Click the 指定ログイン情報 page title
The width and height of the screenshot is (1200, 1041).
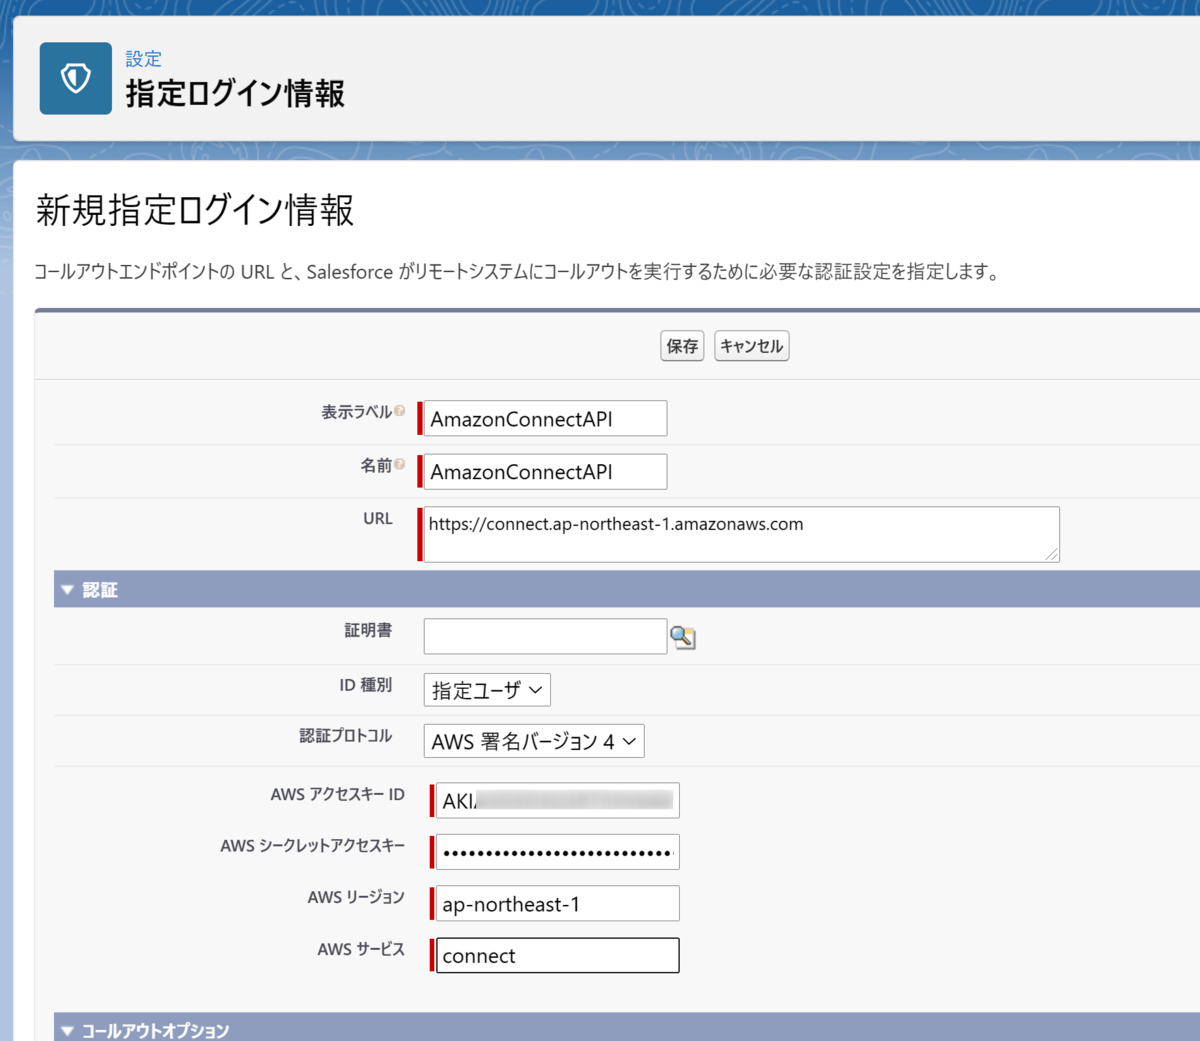tap(235, 94)
